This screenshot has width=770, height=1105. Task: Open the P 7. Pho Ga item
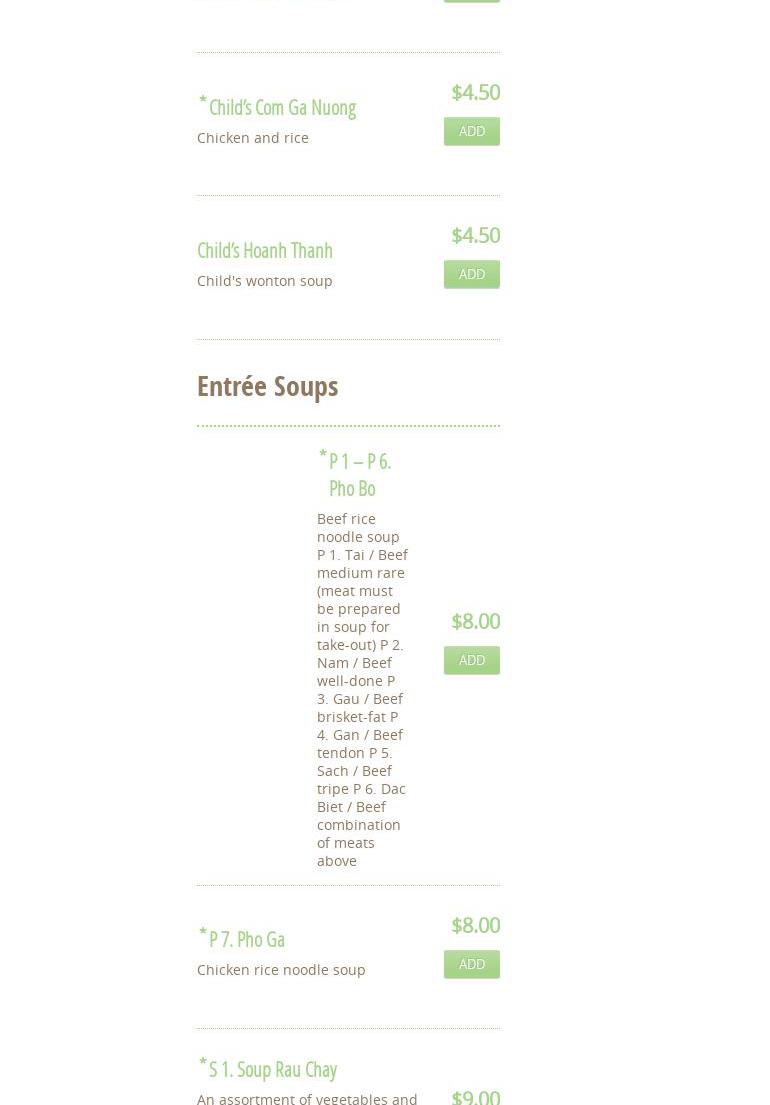coord(247,940)
